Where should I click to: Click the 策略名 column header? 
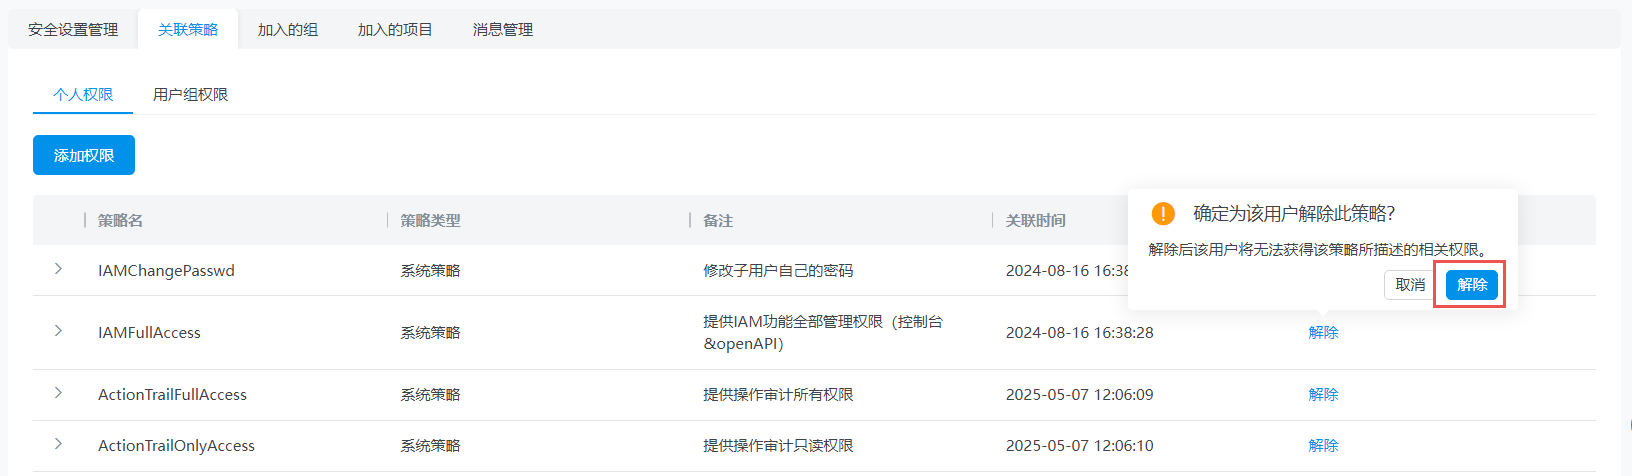pos(120,221)
